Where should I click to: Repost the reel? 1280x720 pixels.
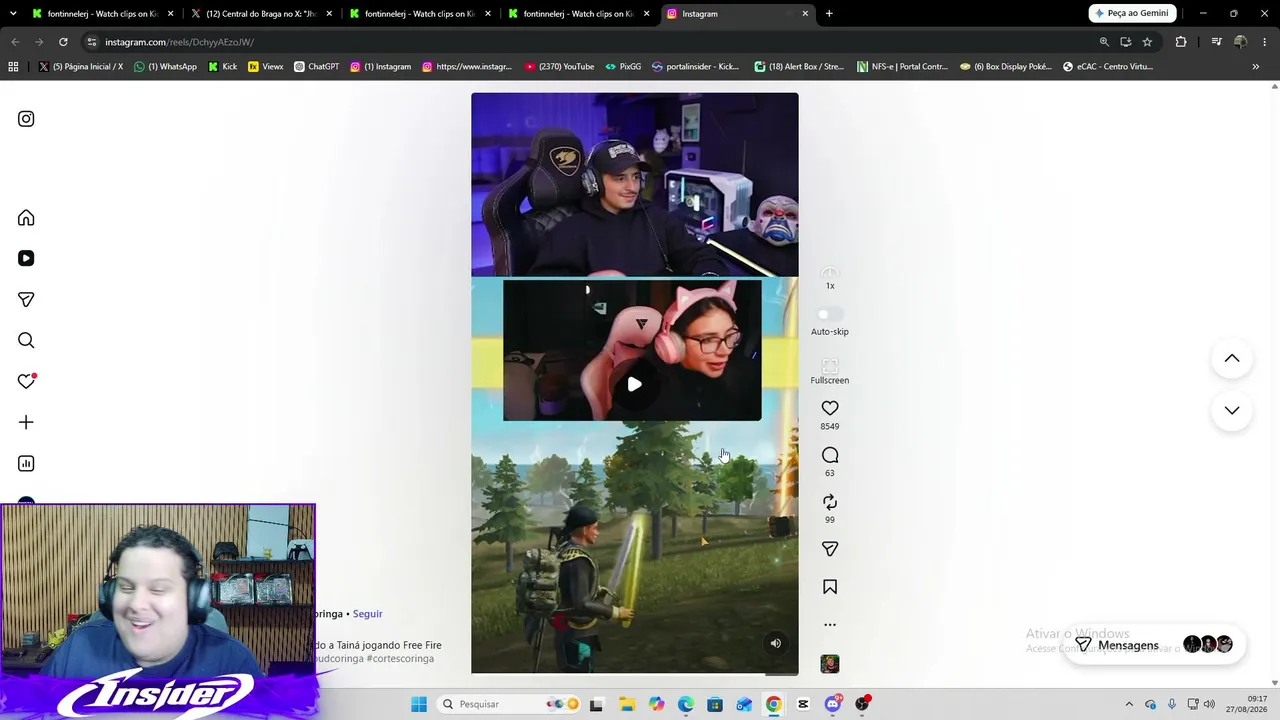(830, 502)
